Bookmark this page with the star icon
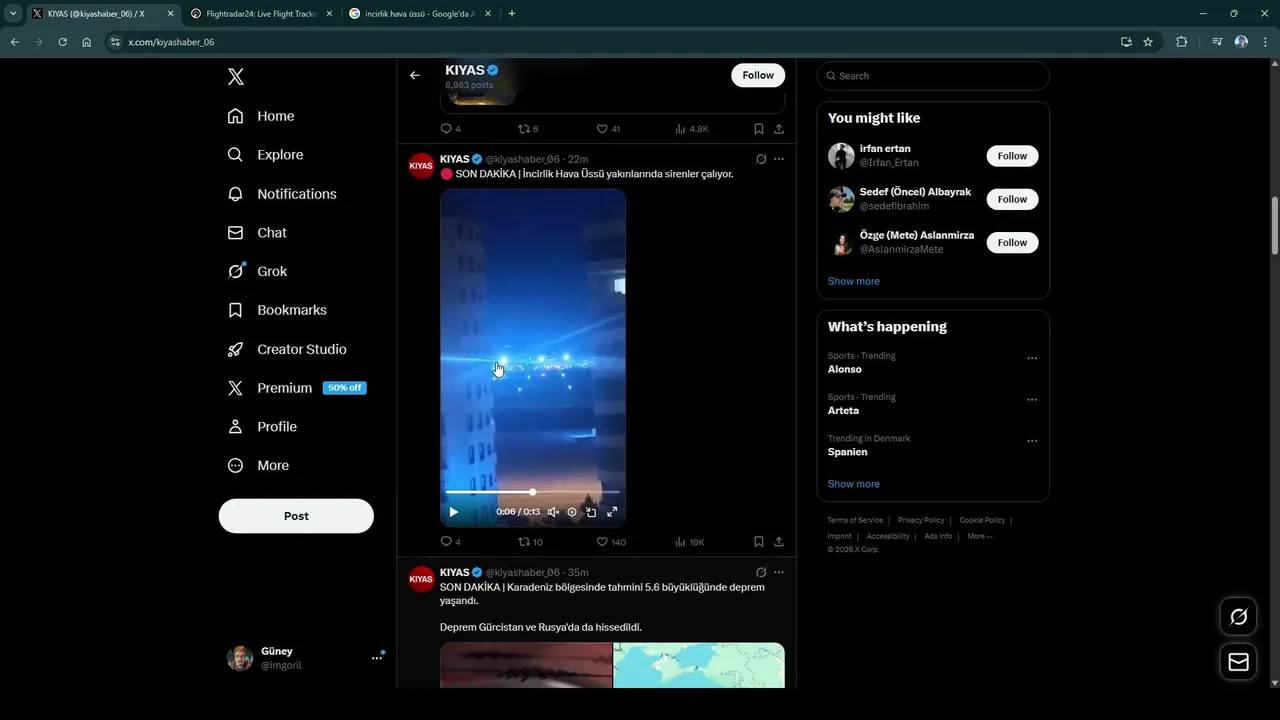Viewport: 1280px width, 720px height. 1148,42
